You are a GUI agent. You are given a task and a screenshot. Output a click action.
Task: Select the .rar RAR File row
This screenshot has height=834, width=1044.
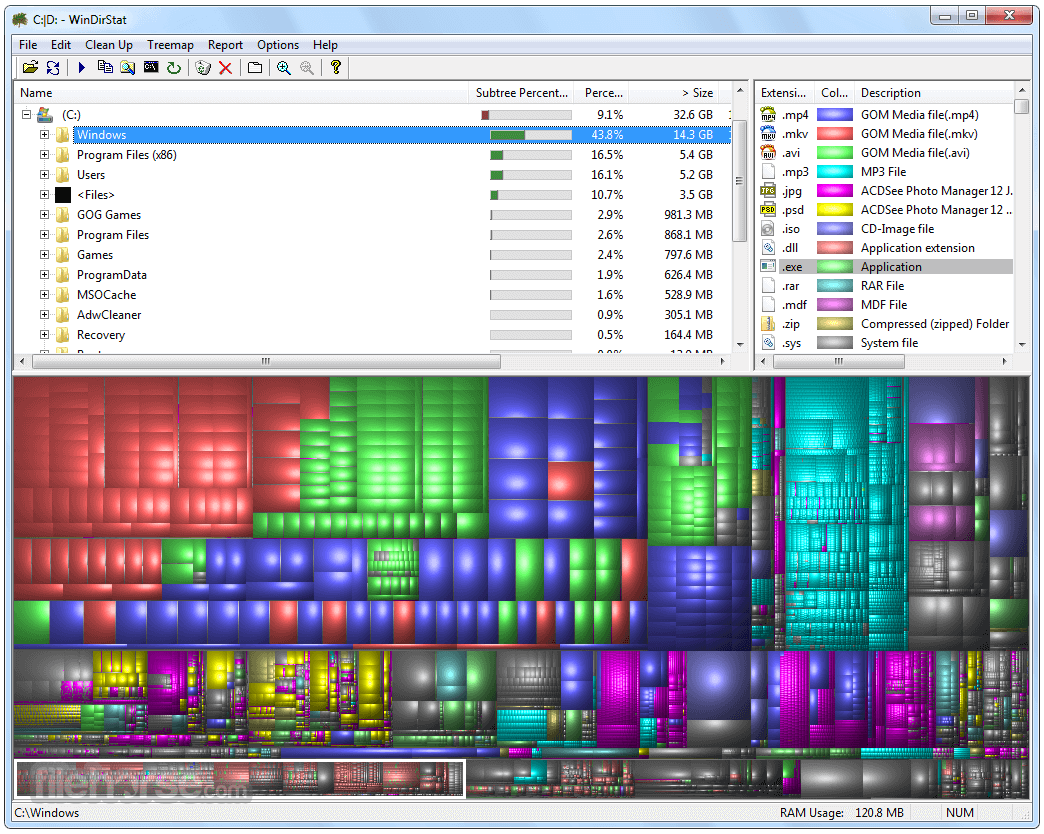(885, 286)
